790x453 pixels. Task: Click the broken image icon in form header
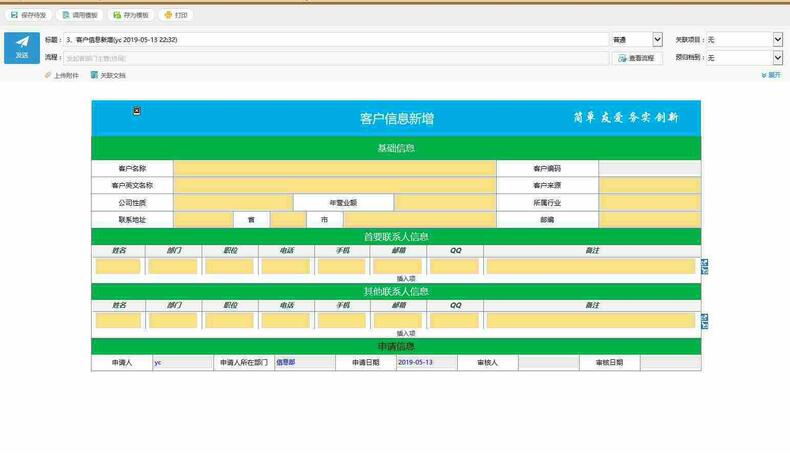pyautogui.click(x=137, y=111)
